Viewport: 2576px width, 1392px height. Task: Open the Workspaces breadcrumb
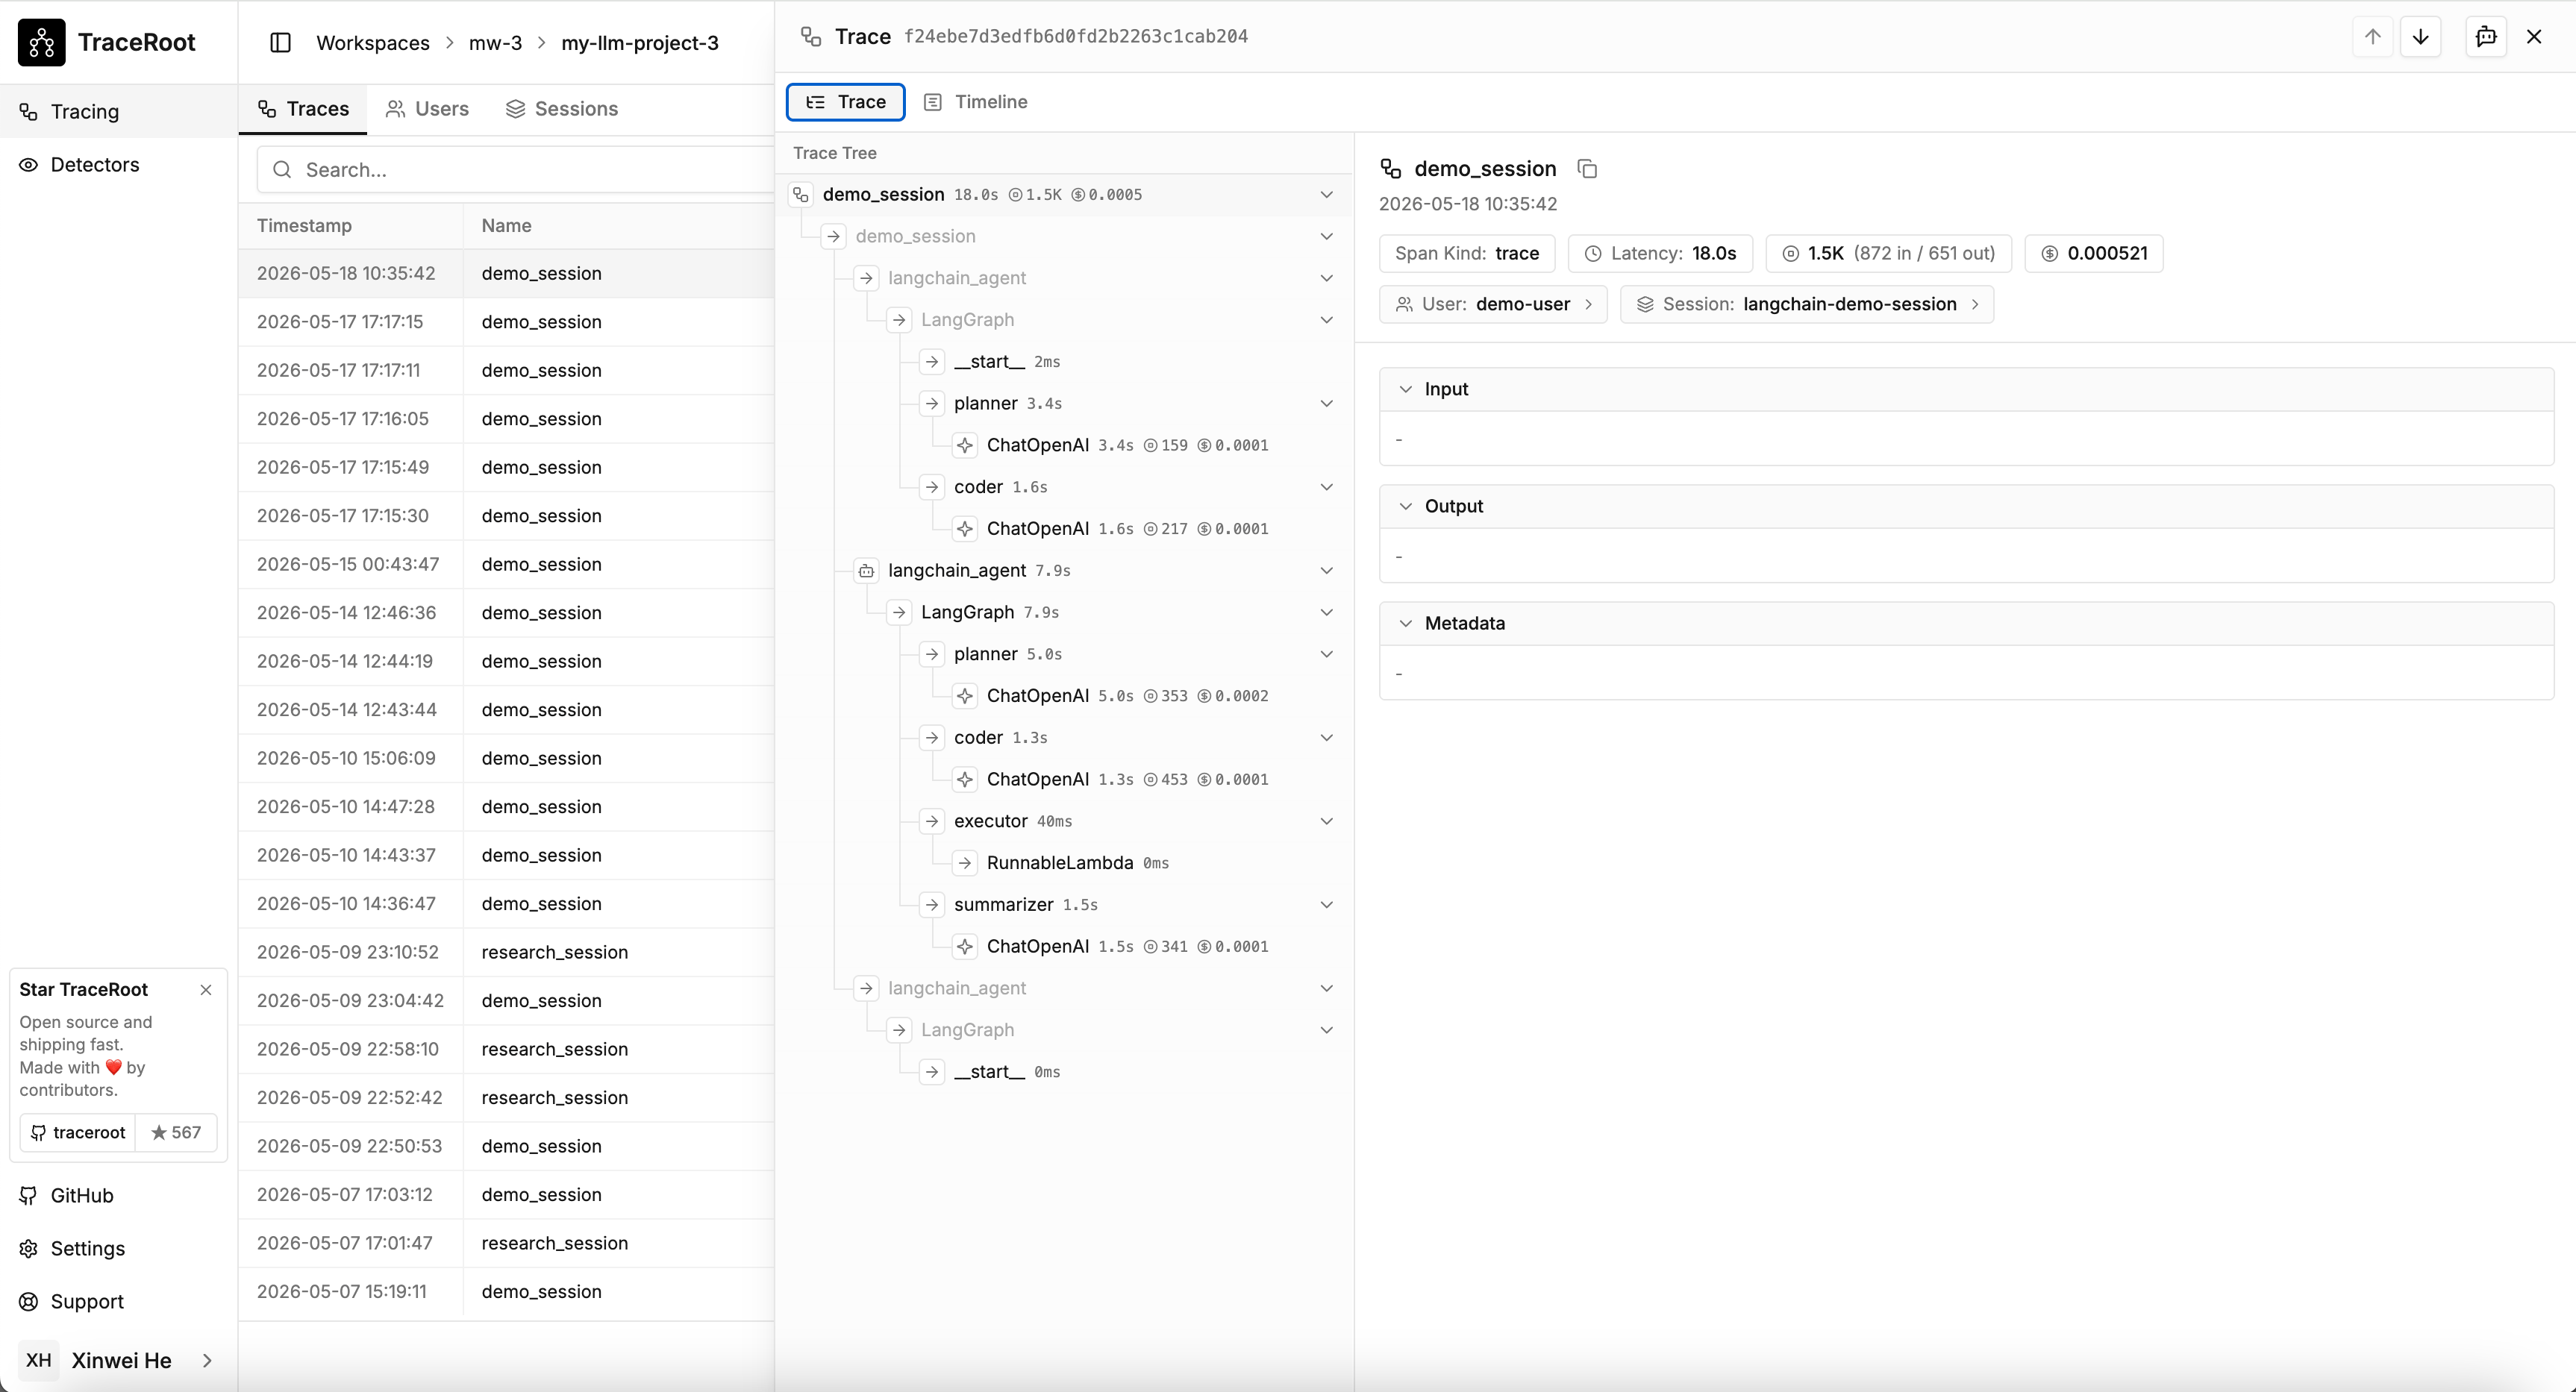click(373, 43)
